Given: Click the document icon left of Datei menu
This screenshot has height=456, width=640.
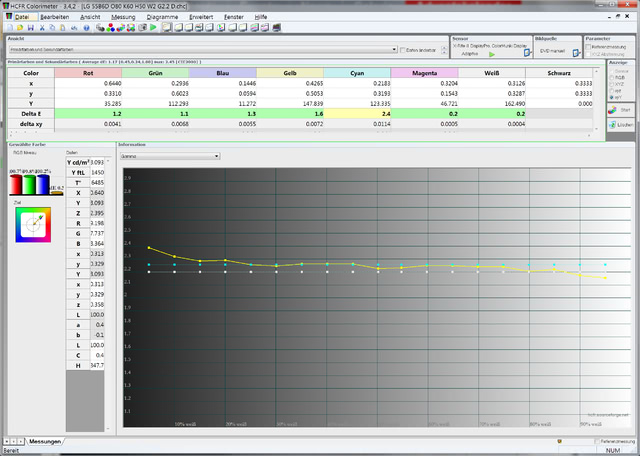Looking at the screenshot, I should (x=9, y=17).
